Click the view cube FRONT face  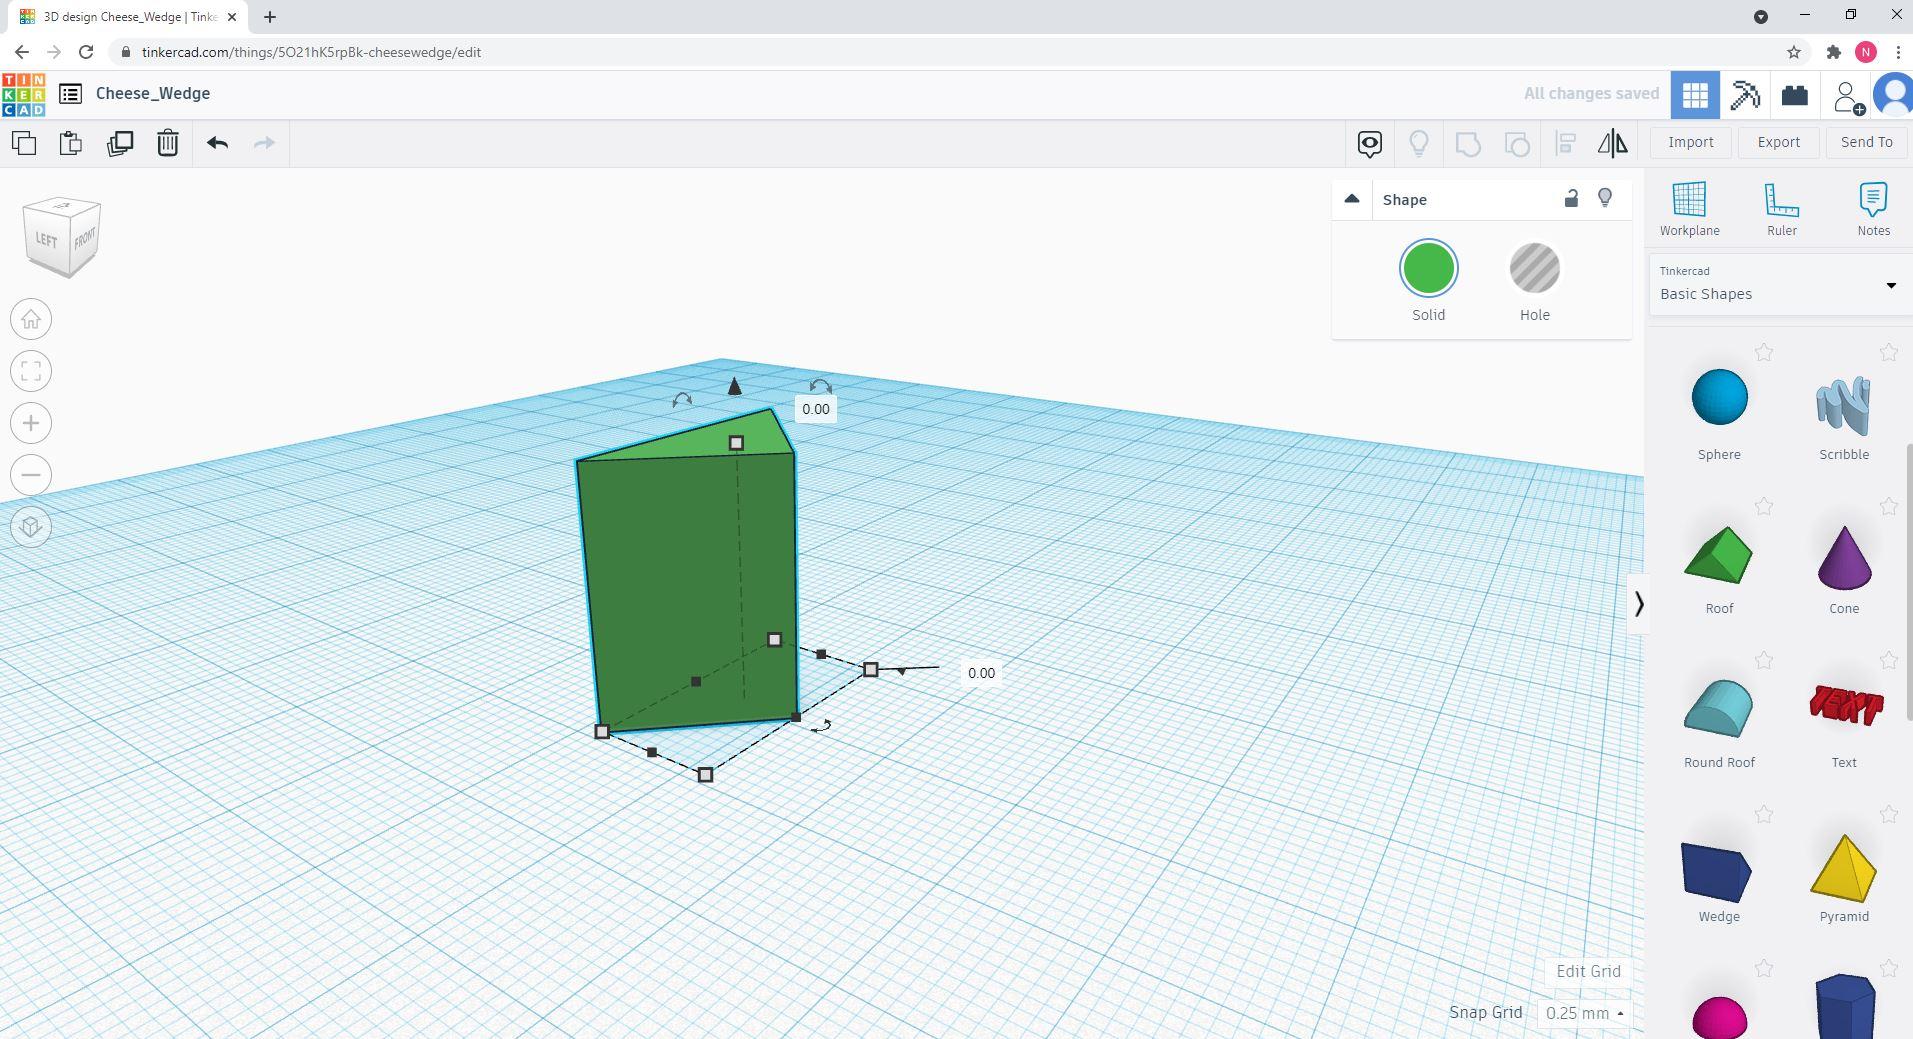click(x=84, y=239)
